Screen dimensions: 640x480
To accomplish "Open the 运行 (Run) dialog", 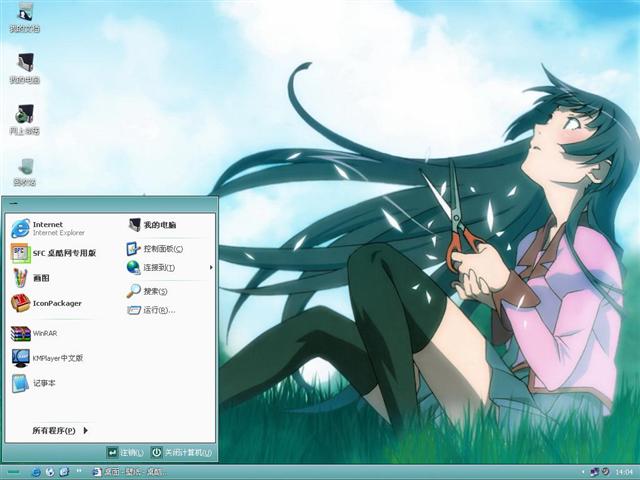I will click(157, 310).
